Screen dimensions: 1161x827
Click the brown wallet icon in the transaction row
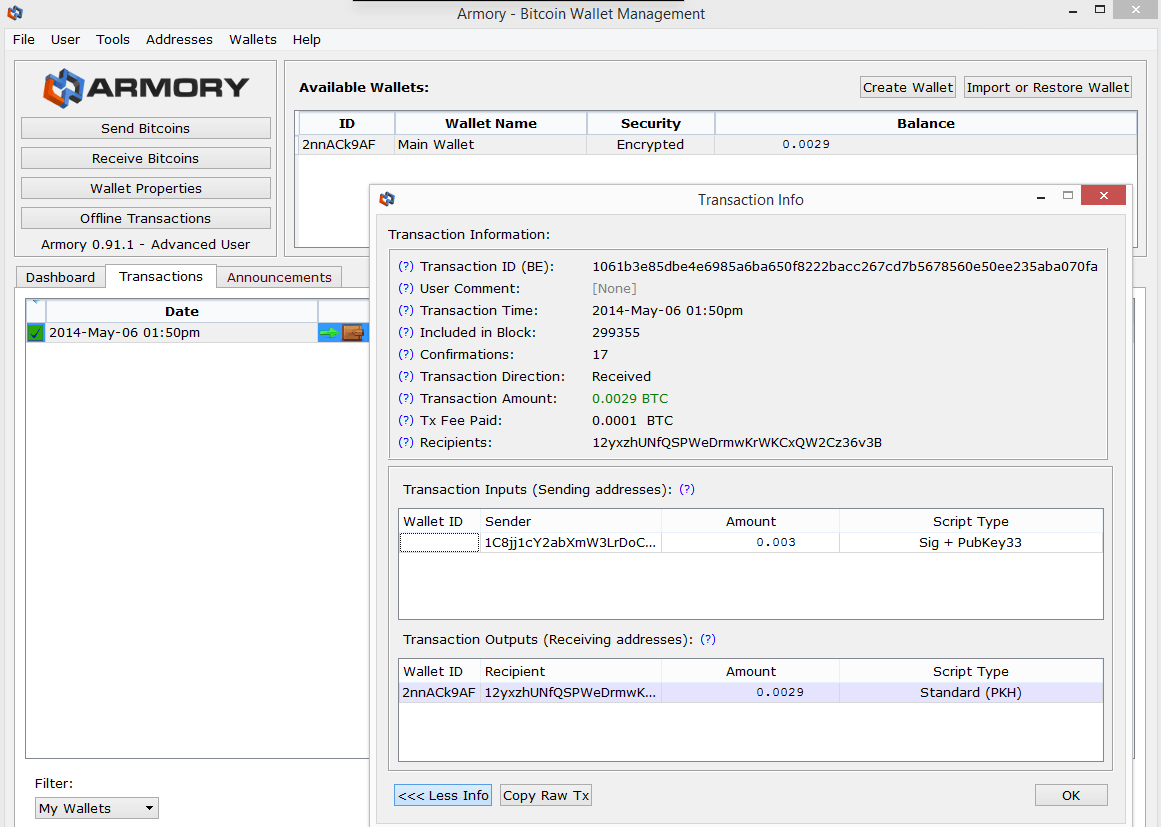pos(353,332)
